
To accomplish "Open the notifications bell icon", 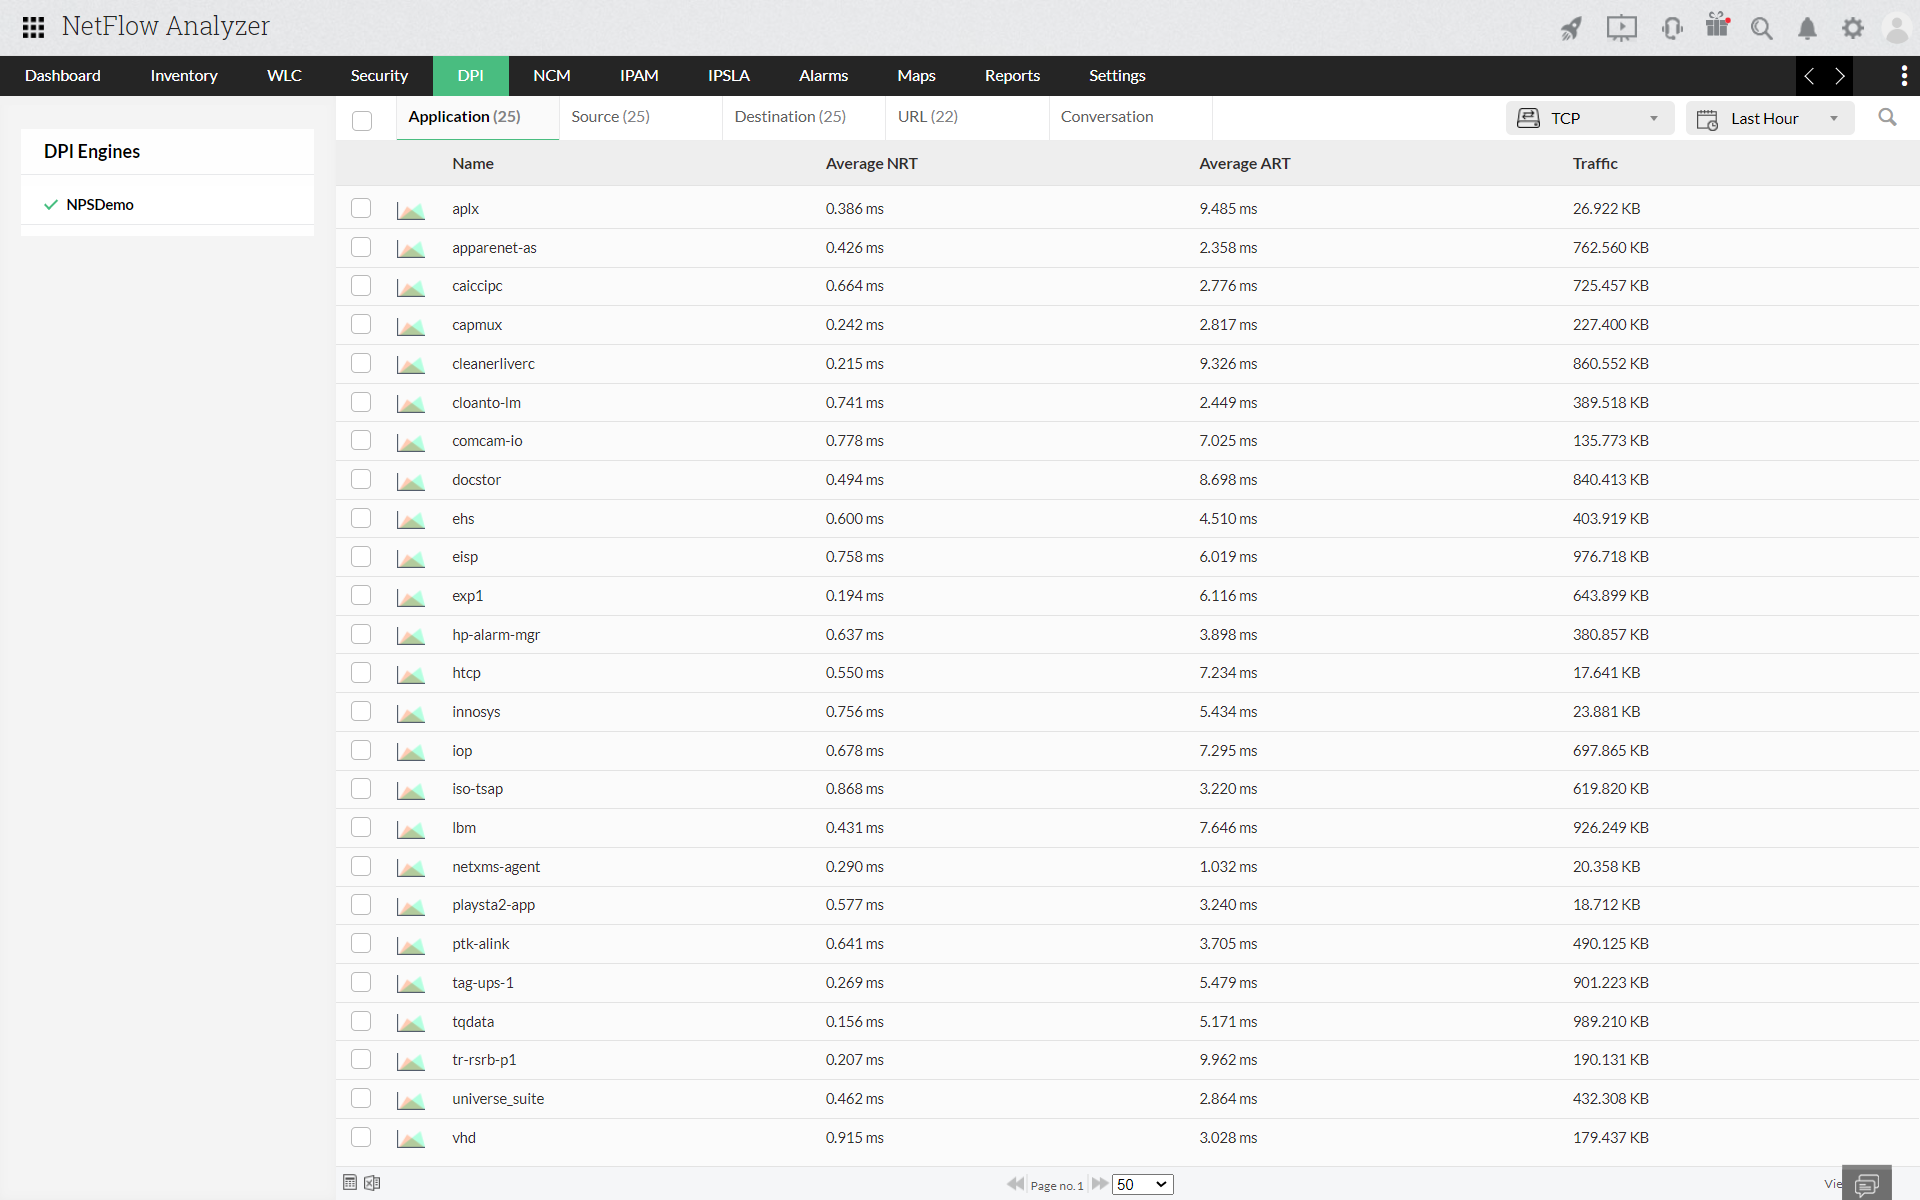I will (x=1807, y=28).
